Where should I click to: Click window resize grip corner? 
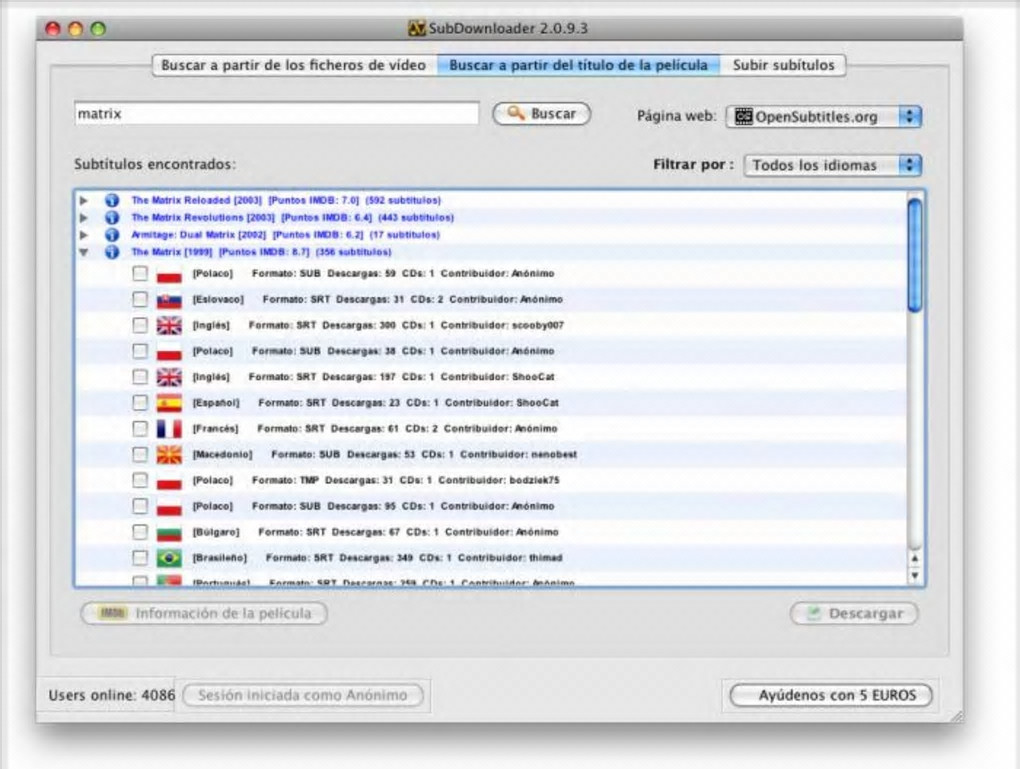click(x=956, y=716)
